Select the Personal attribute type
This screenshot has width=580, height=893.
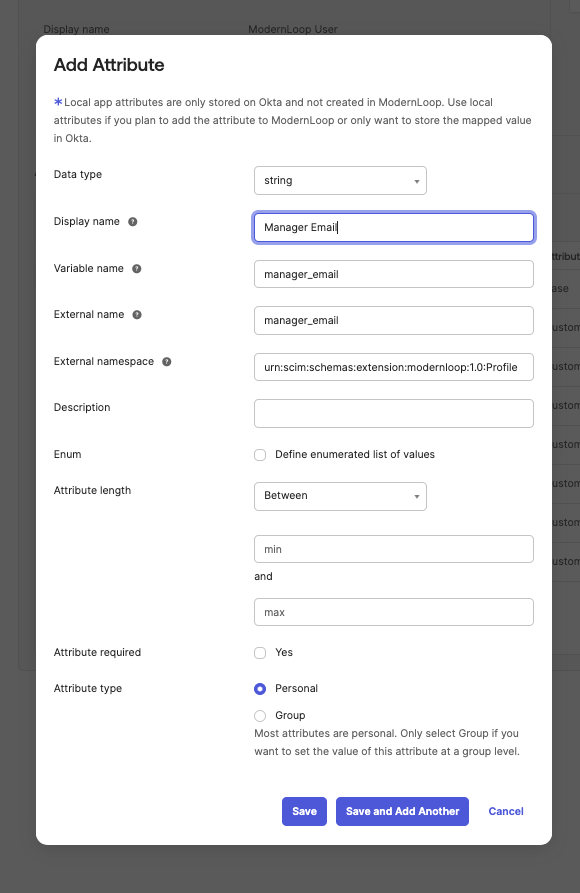tap(260, 689)
